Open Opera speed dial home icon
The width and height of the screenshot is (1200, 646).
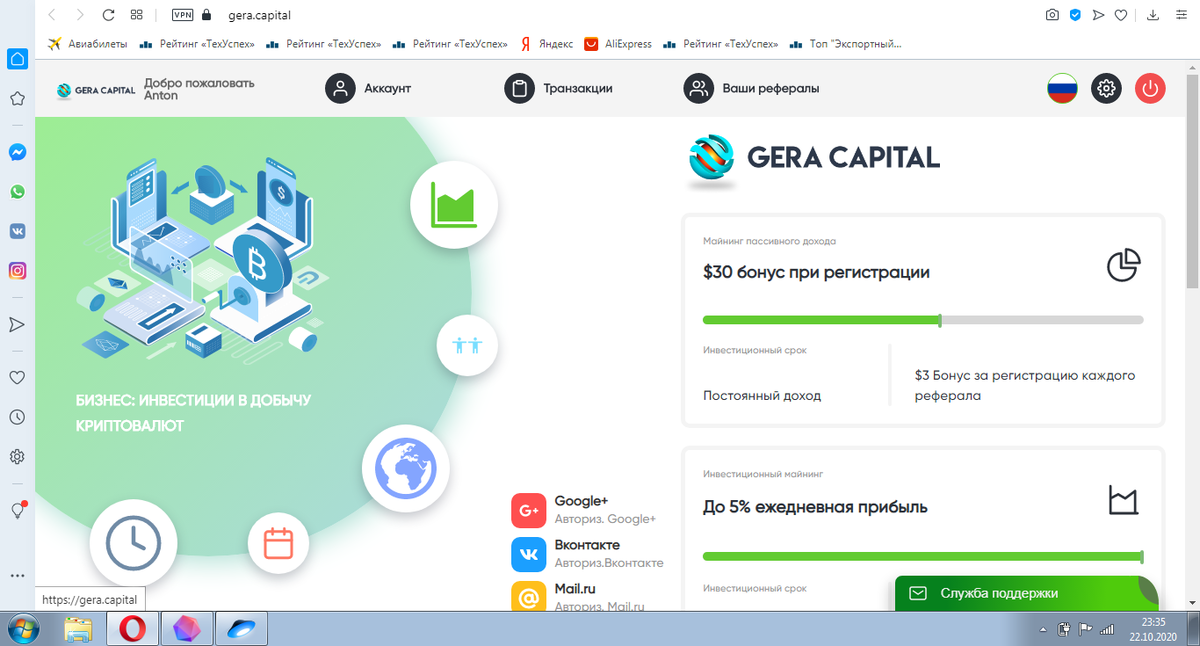[17, 59]
